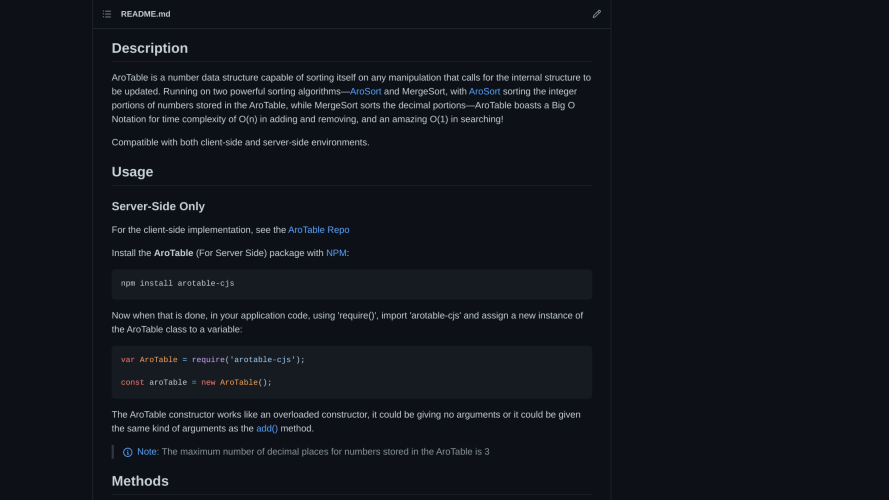Click the pencil edit README icon
The image size is (889, 500).
[596, 14]
